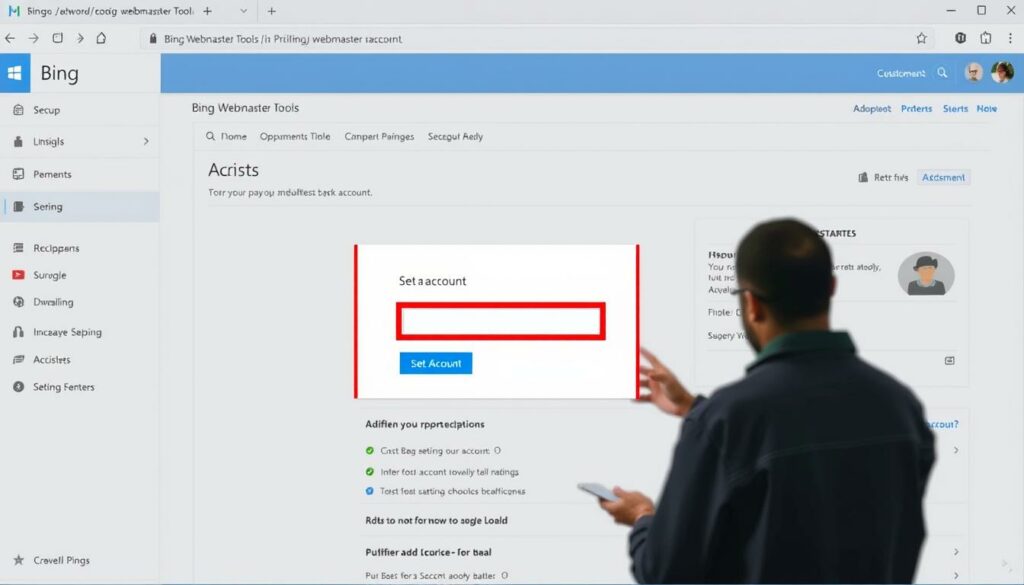Expand the Pur Boes row chevron
This screenshot has height=585, width=1024.
pyautogui.click(x=955, y=575)
